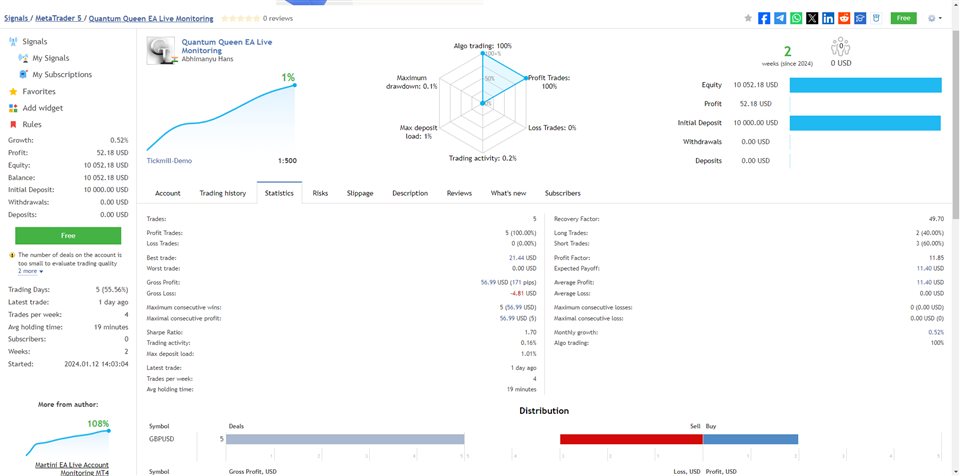
Task: Click the red Rules bookmark icon
Action: pyautogui.click(x=13, y=124)
